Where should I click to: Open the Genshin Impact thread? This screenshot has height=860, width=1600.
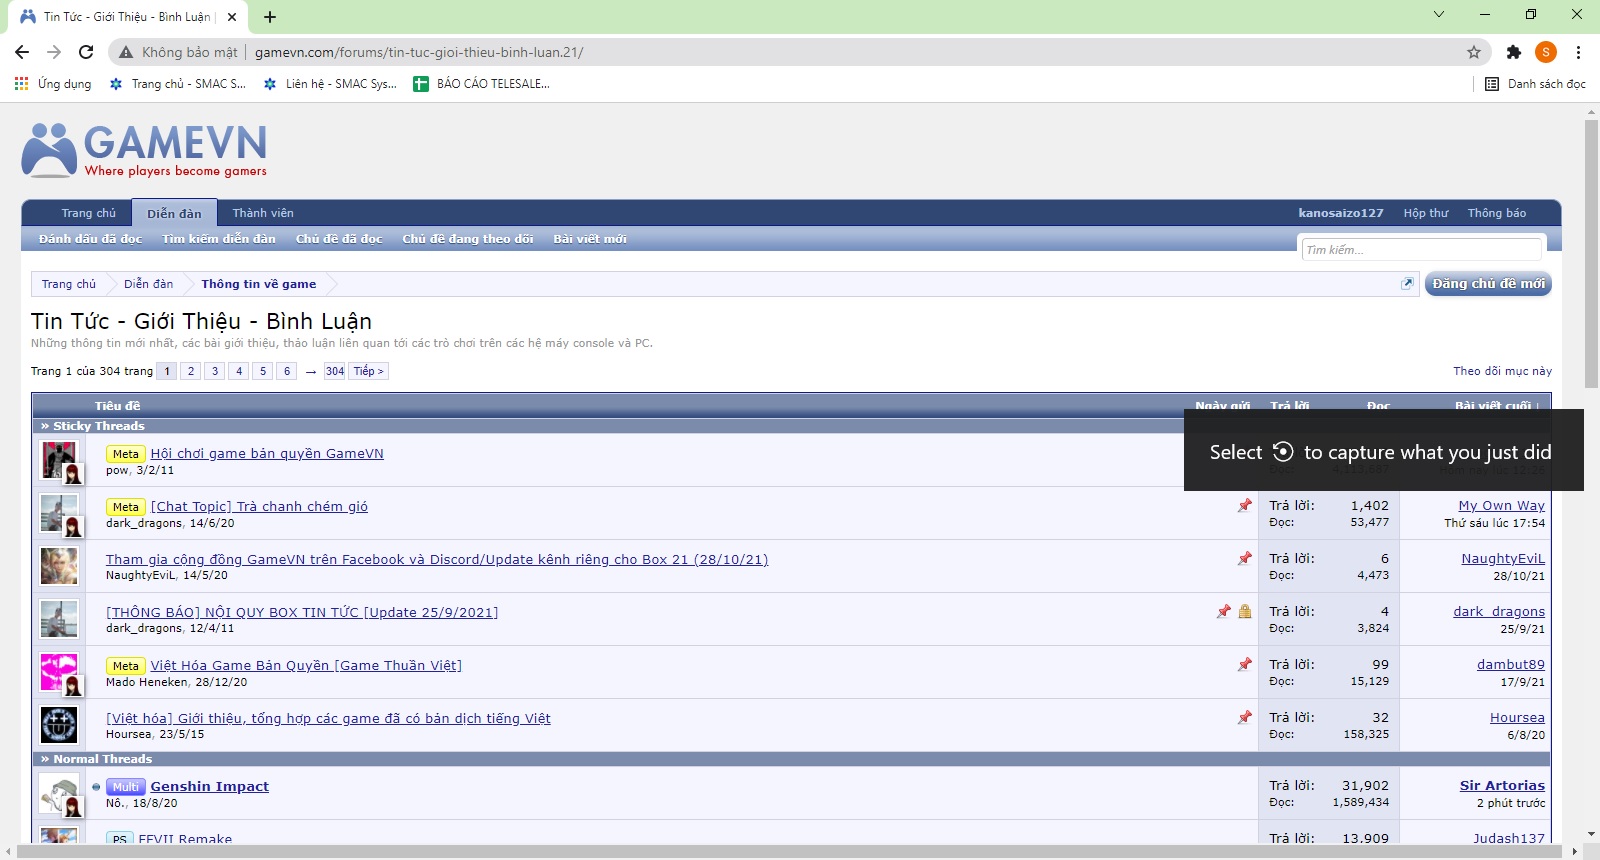209,787
